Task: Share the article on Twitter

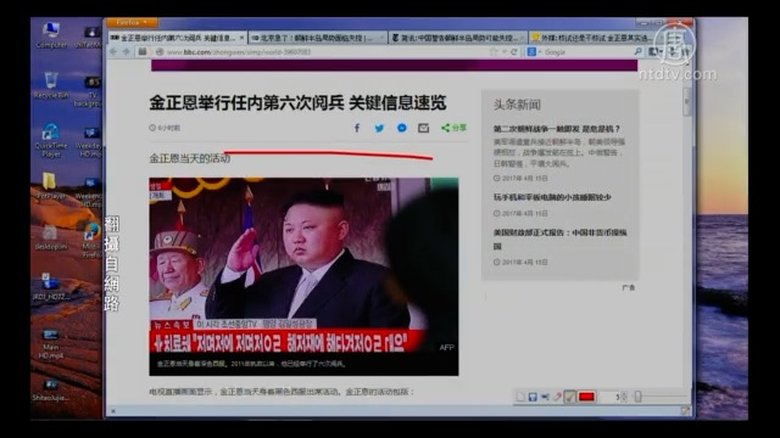Action: (x=379, y=128)
